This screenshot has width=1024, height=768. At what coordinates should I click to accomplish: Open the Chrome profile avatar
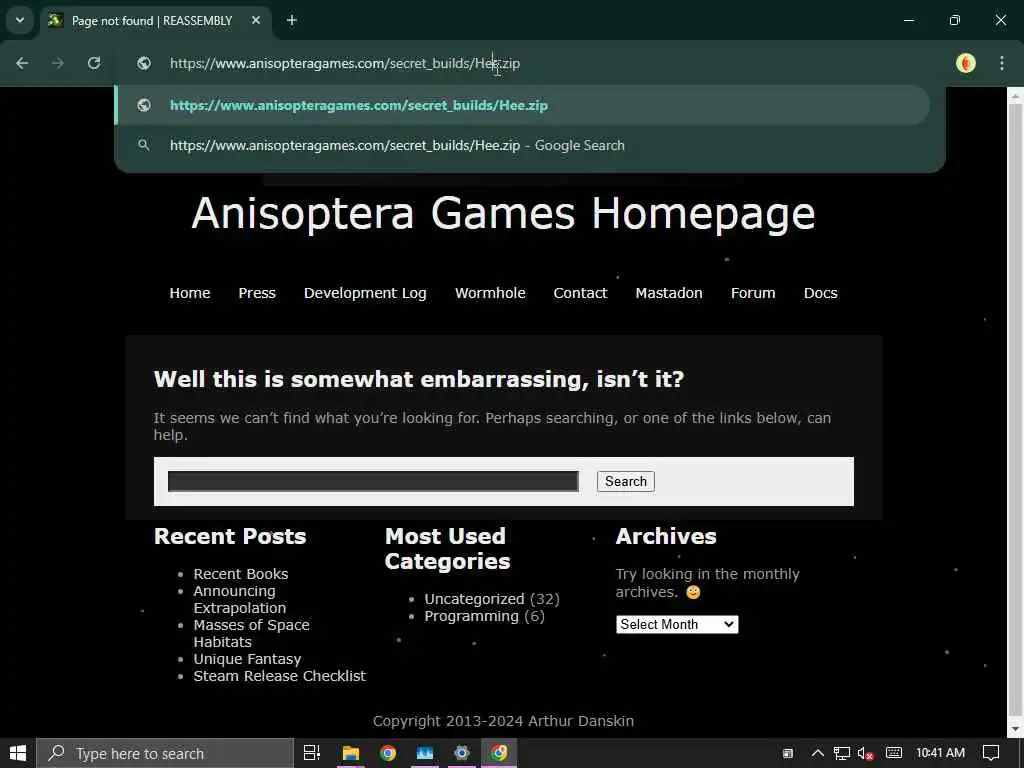click(x=965, y=63)
